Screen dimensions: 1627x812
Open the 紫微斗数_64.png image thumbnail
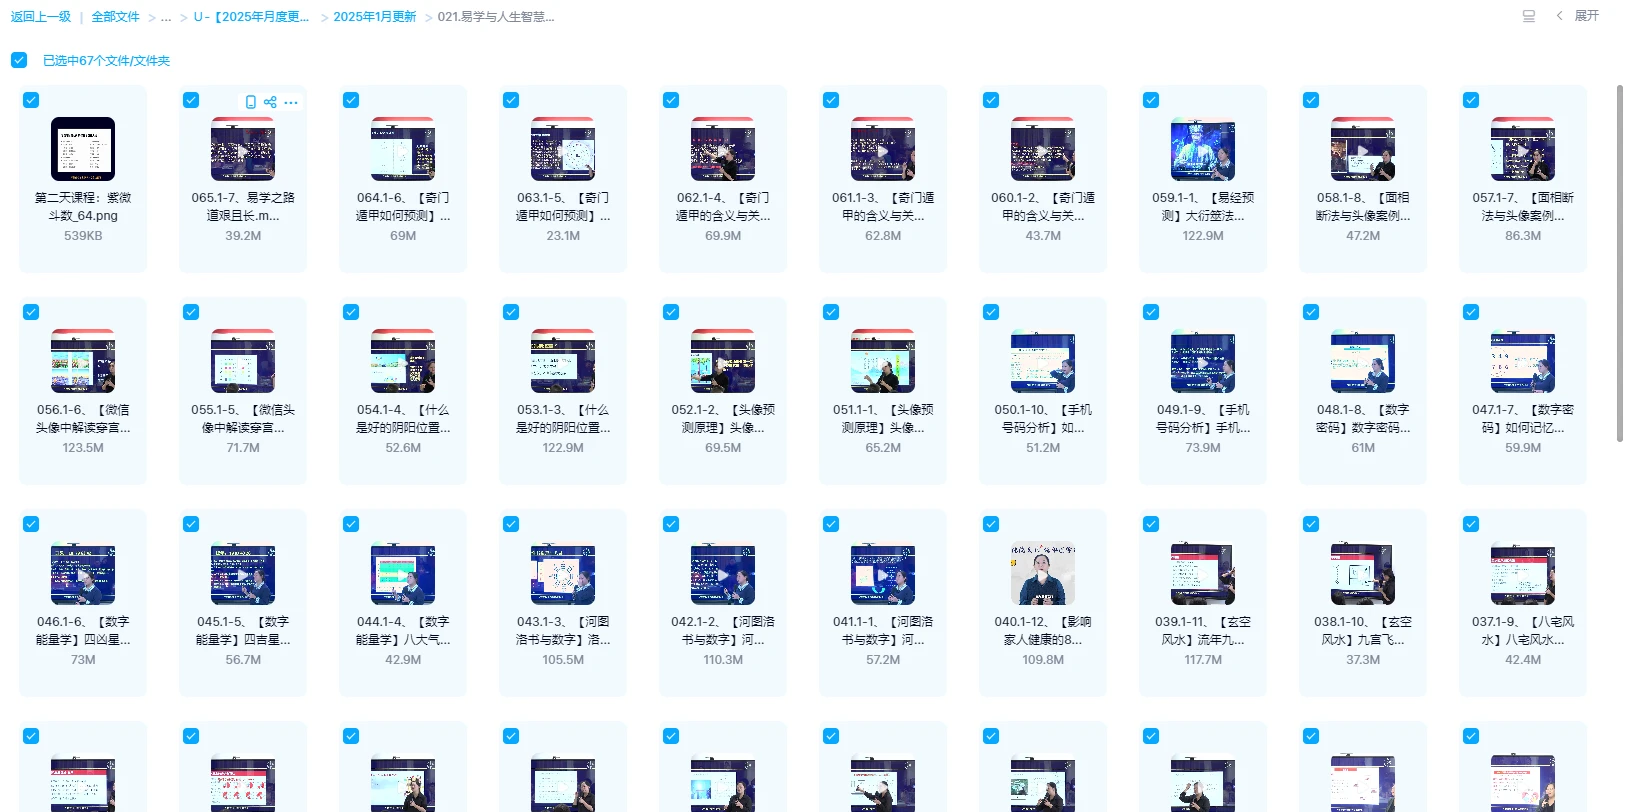(83, 148)
